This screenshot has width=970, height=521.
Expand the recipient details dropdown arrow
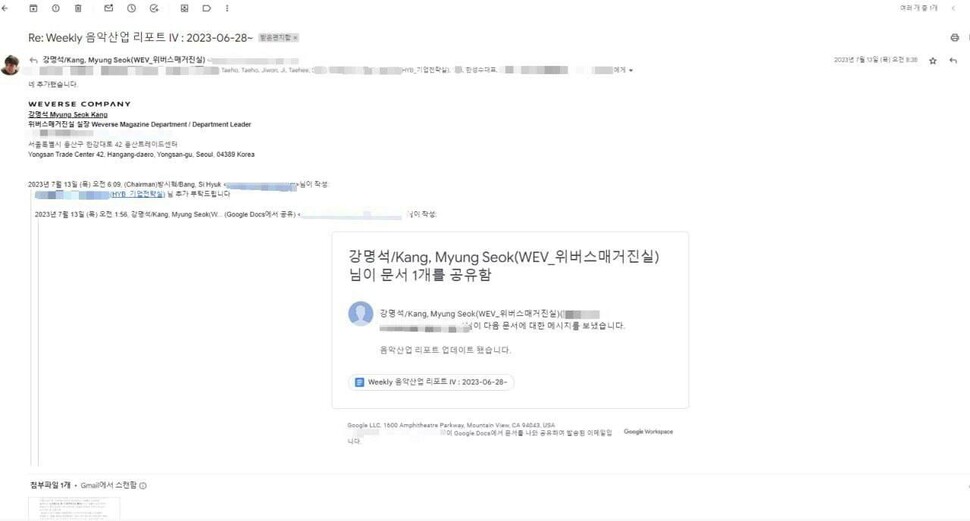[631, 71]
